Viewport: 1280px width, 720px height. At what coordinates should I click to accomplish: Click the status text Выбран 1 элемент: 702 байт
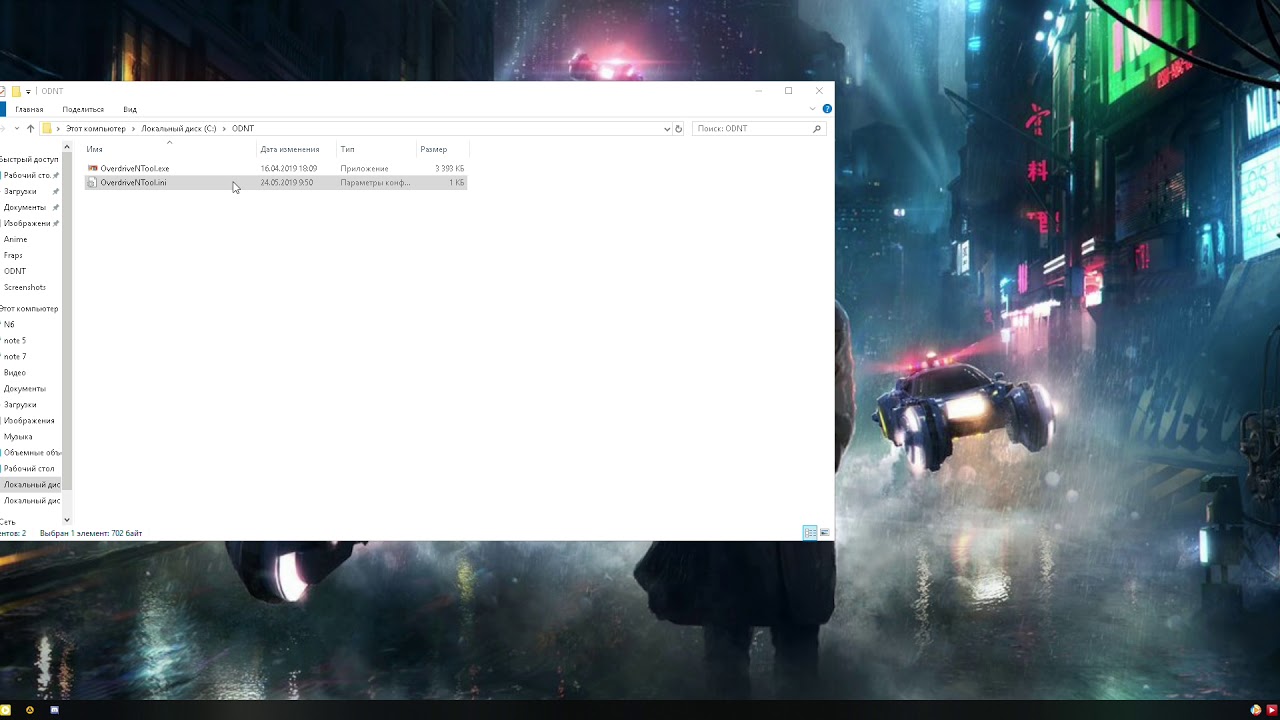coord(91,533)
